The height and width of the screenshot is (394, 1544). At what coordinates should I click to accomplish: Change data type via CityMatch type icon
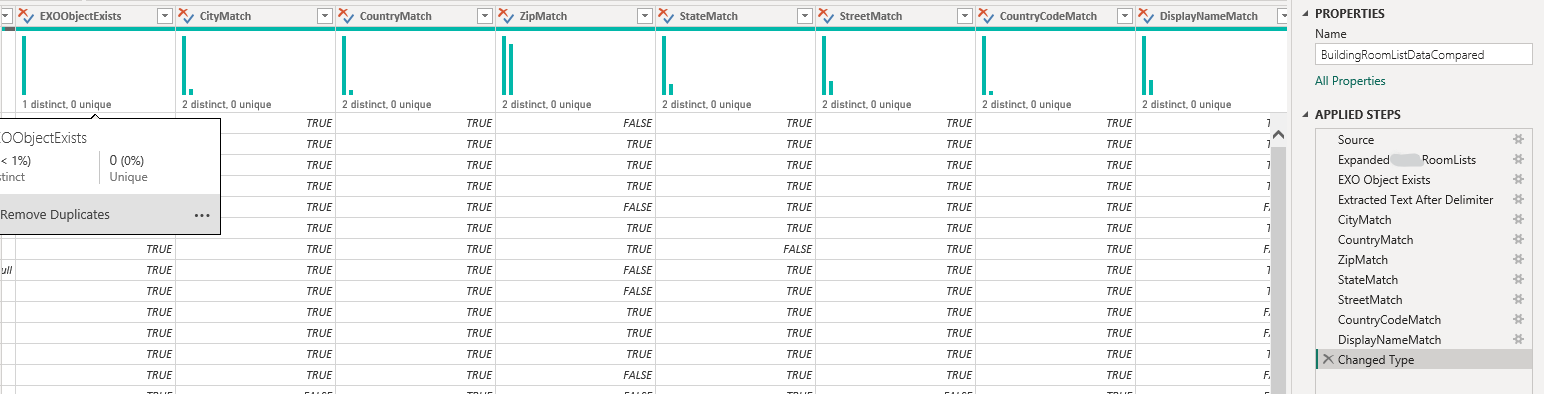coord(186,16)
